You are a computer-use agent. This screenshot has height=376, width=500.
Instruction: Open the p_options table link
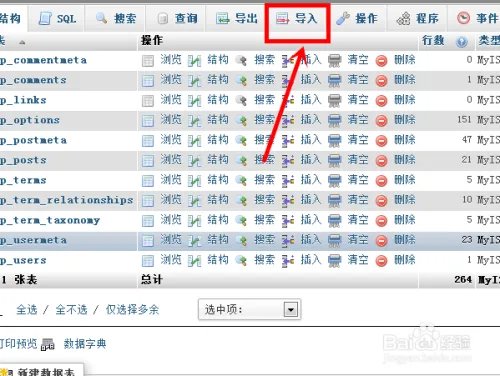30,120
